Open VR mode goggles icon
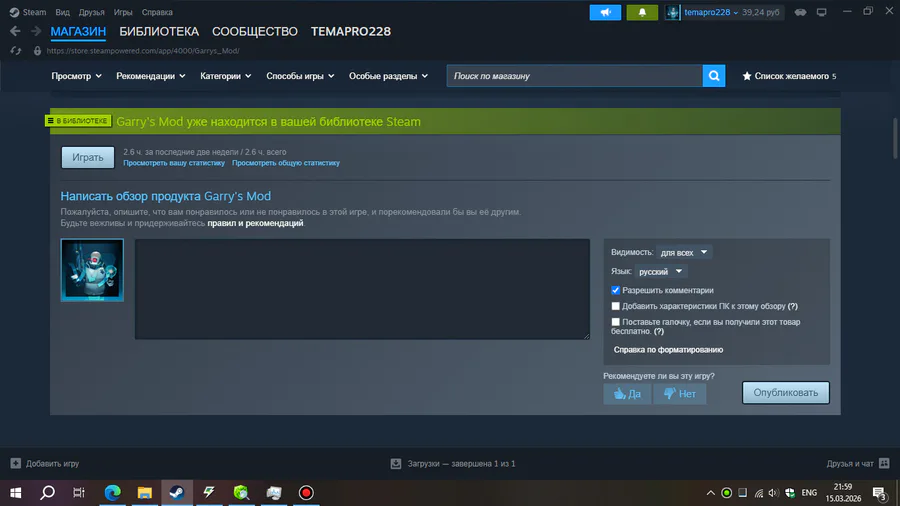 pos(800,12)
